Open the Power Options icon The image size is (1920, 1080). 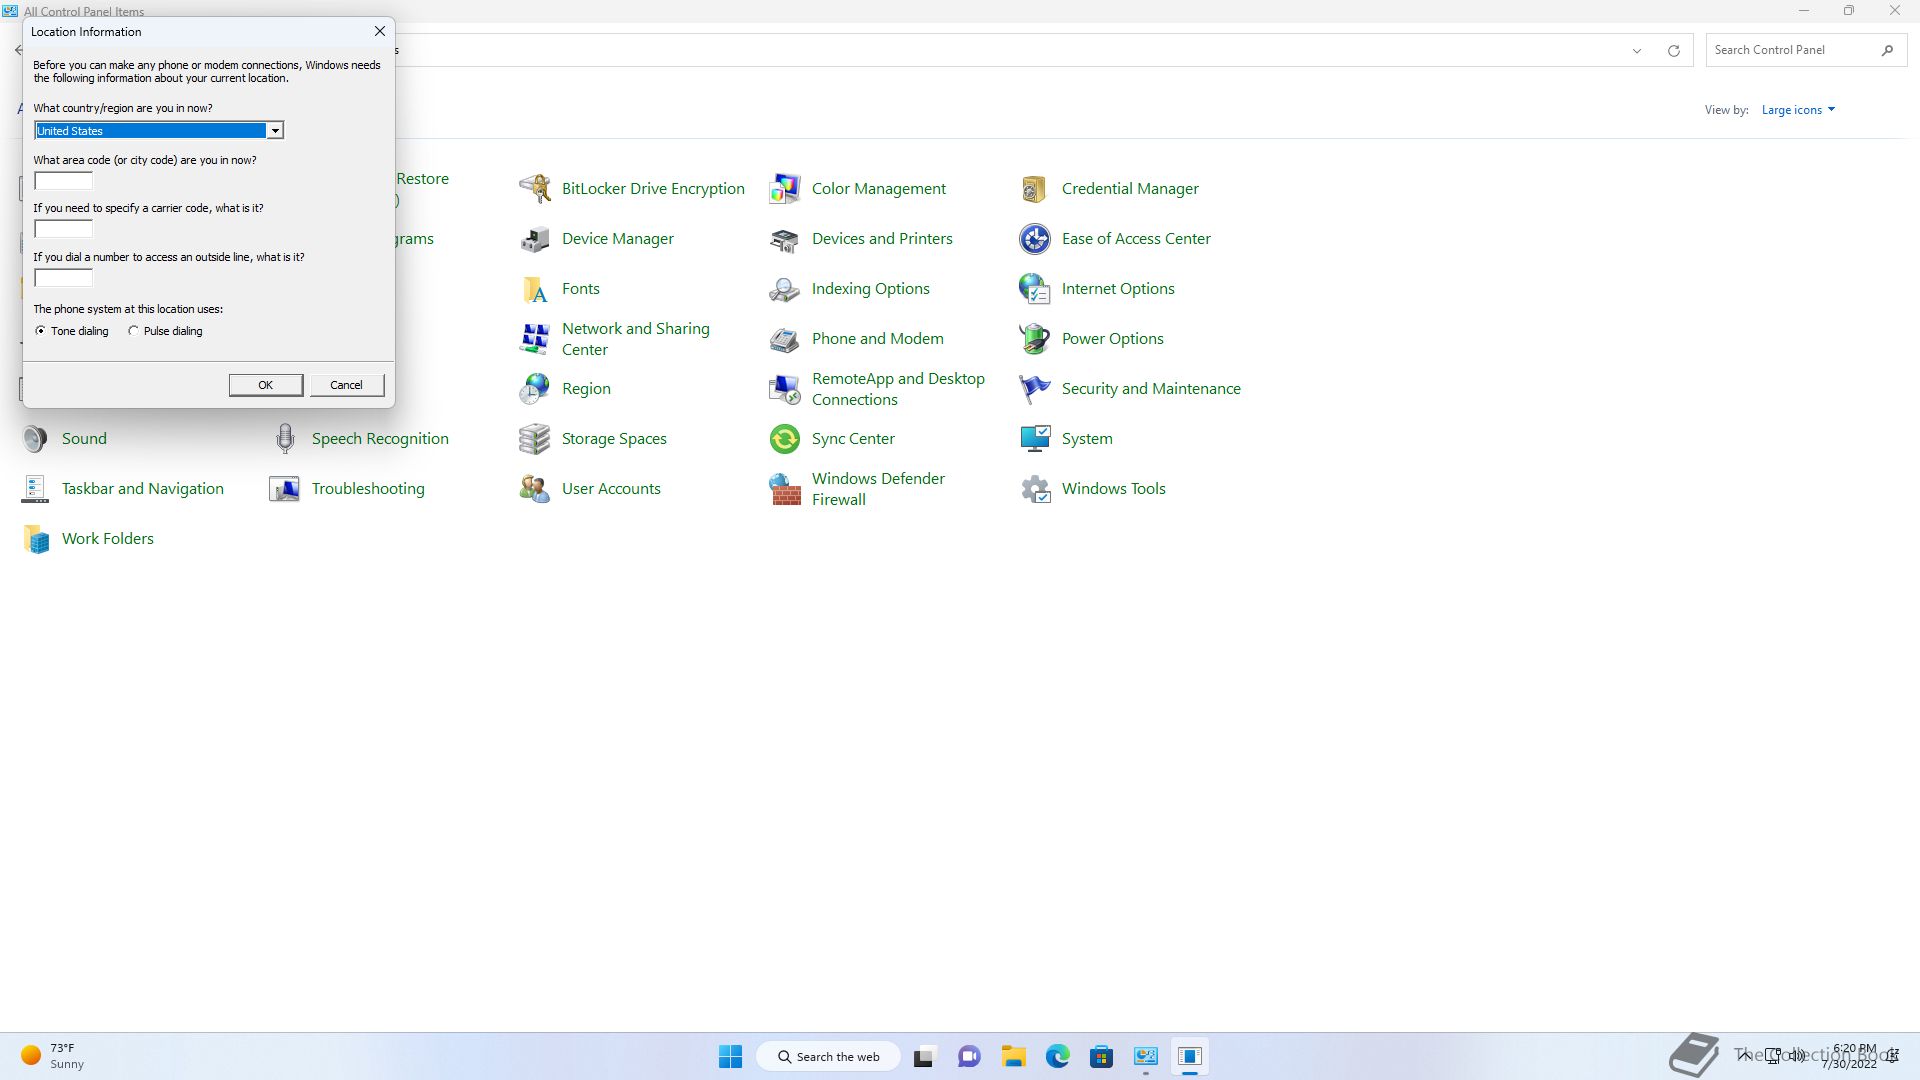pos(1035,338)
